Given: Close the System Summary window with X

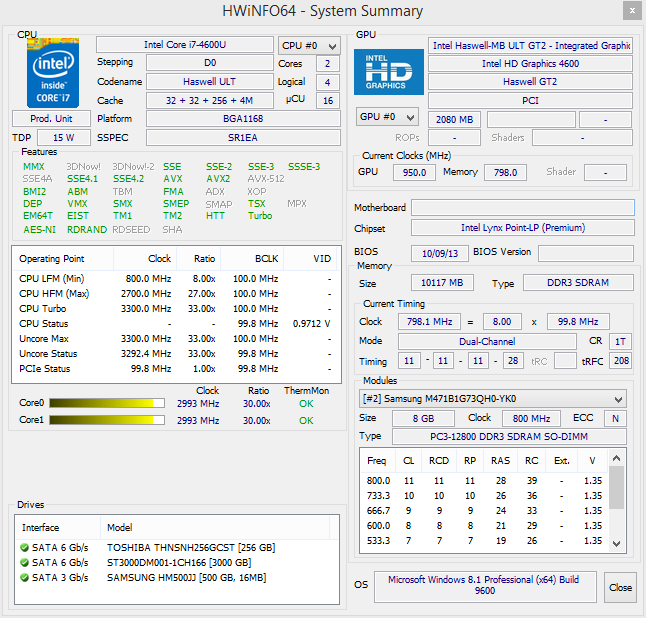Looking at the screenshot, I should (x=632, y=11).
